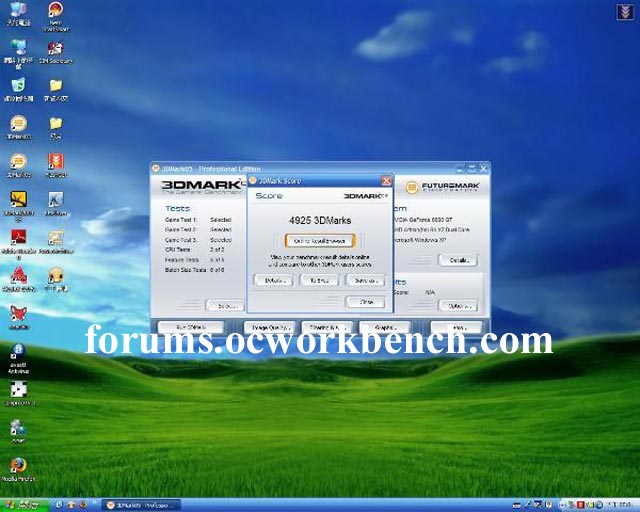640x512 pixels.
Task: Click the Run 3DMark button
Action: point(191,327)
